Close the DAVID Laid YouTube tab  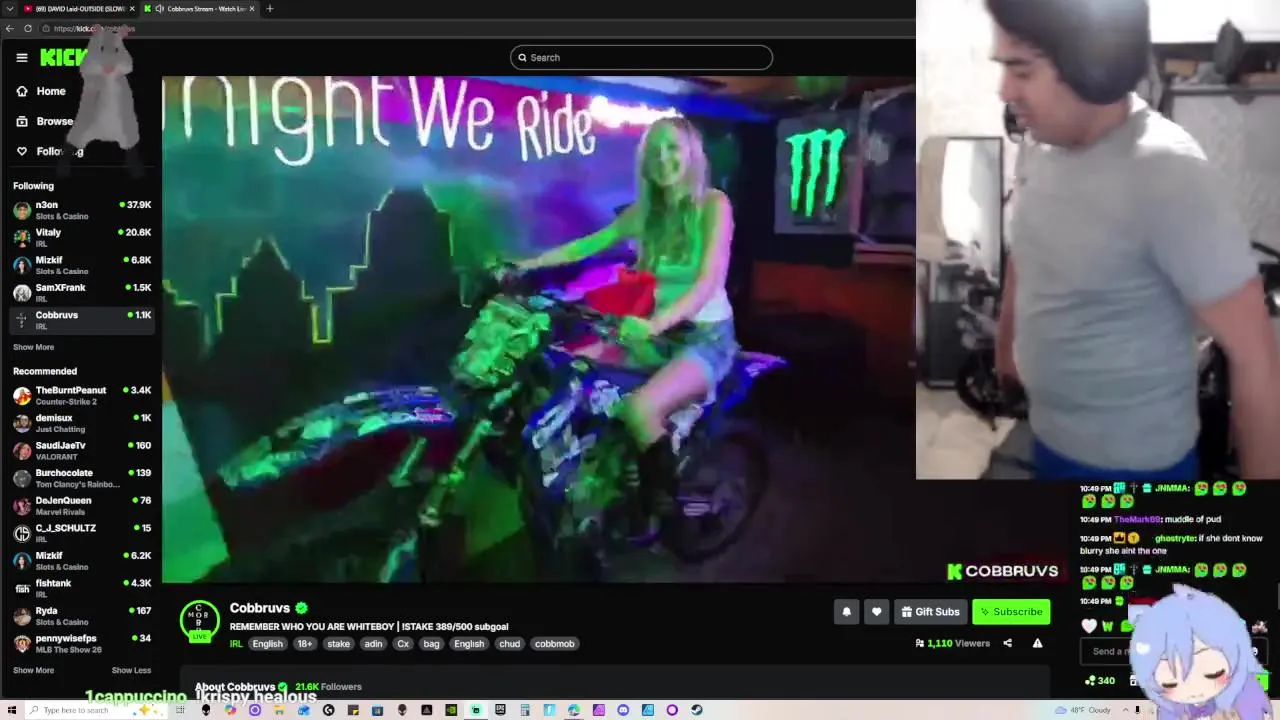[x=131, y=9]
